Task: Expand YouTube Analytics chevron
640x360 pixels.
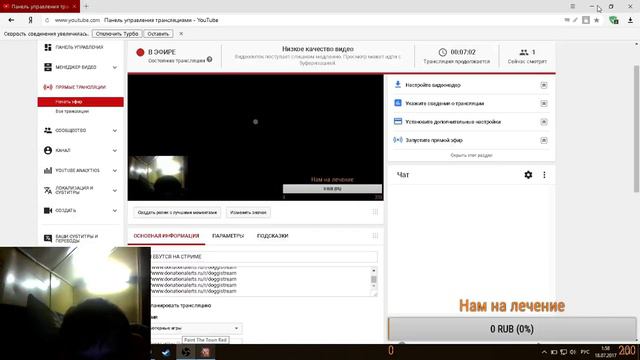Action: coord(115,171)
